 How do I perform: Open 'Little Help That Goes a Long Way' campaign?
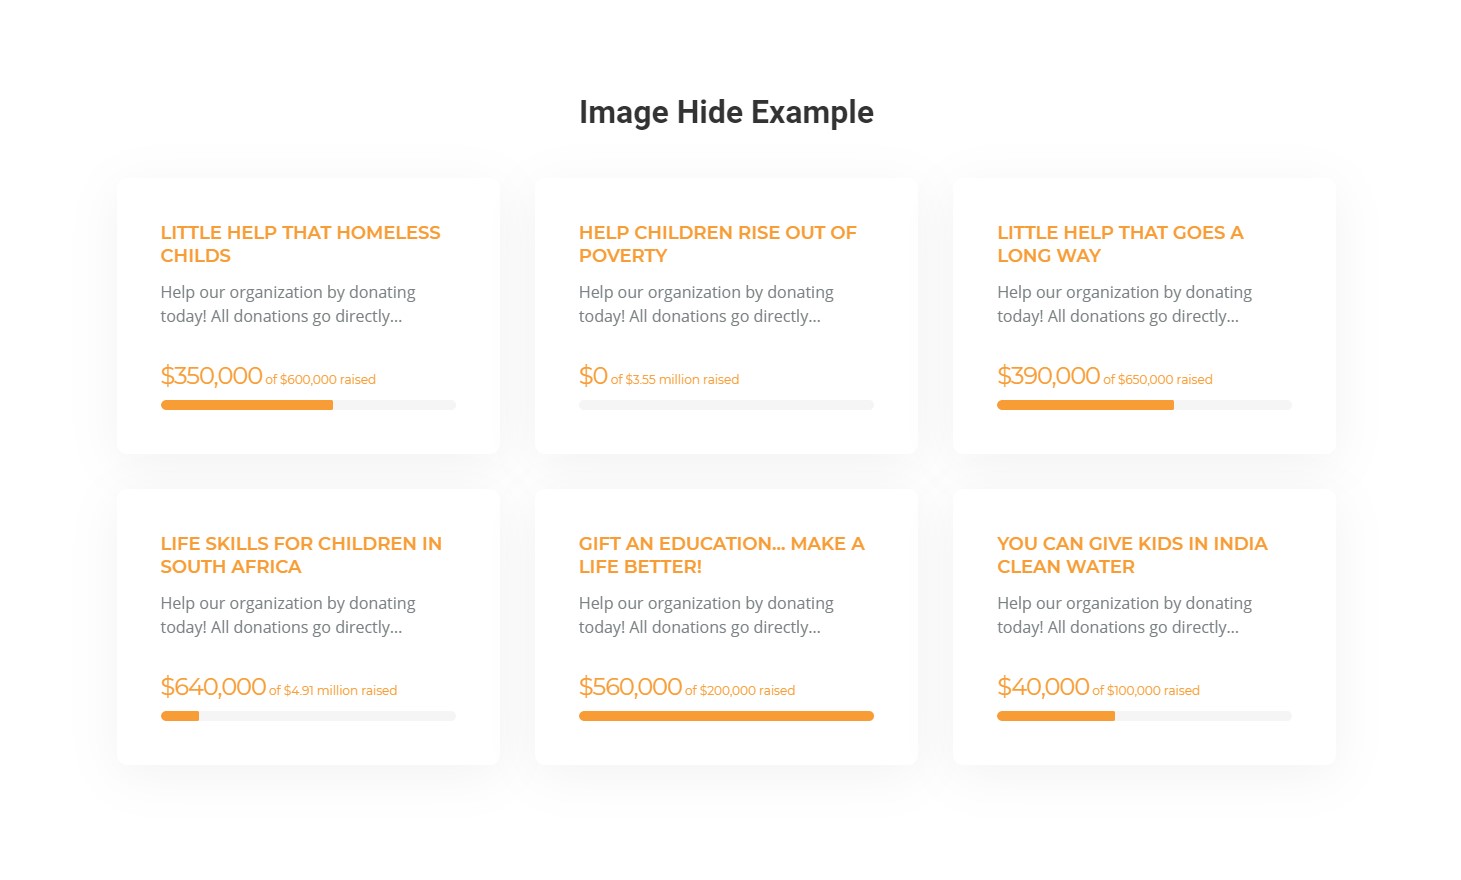pos(1120,244)
